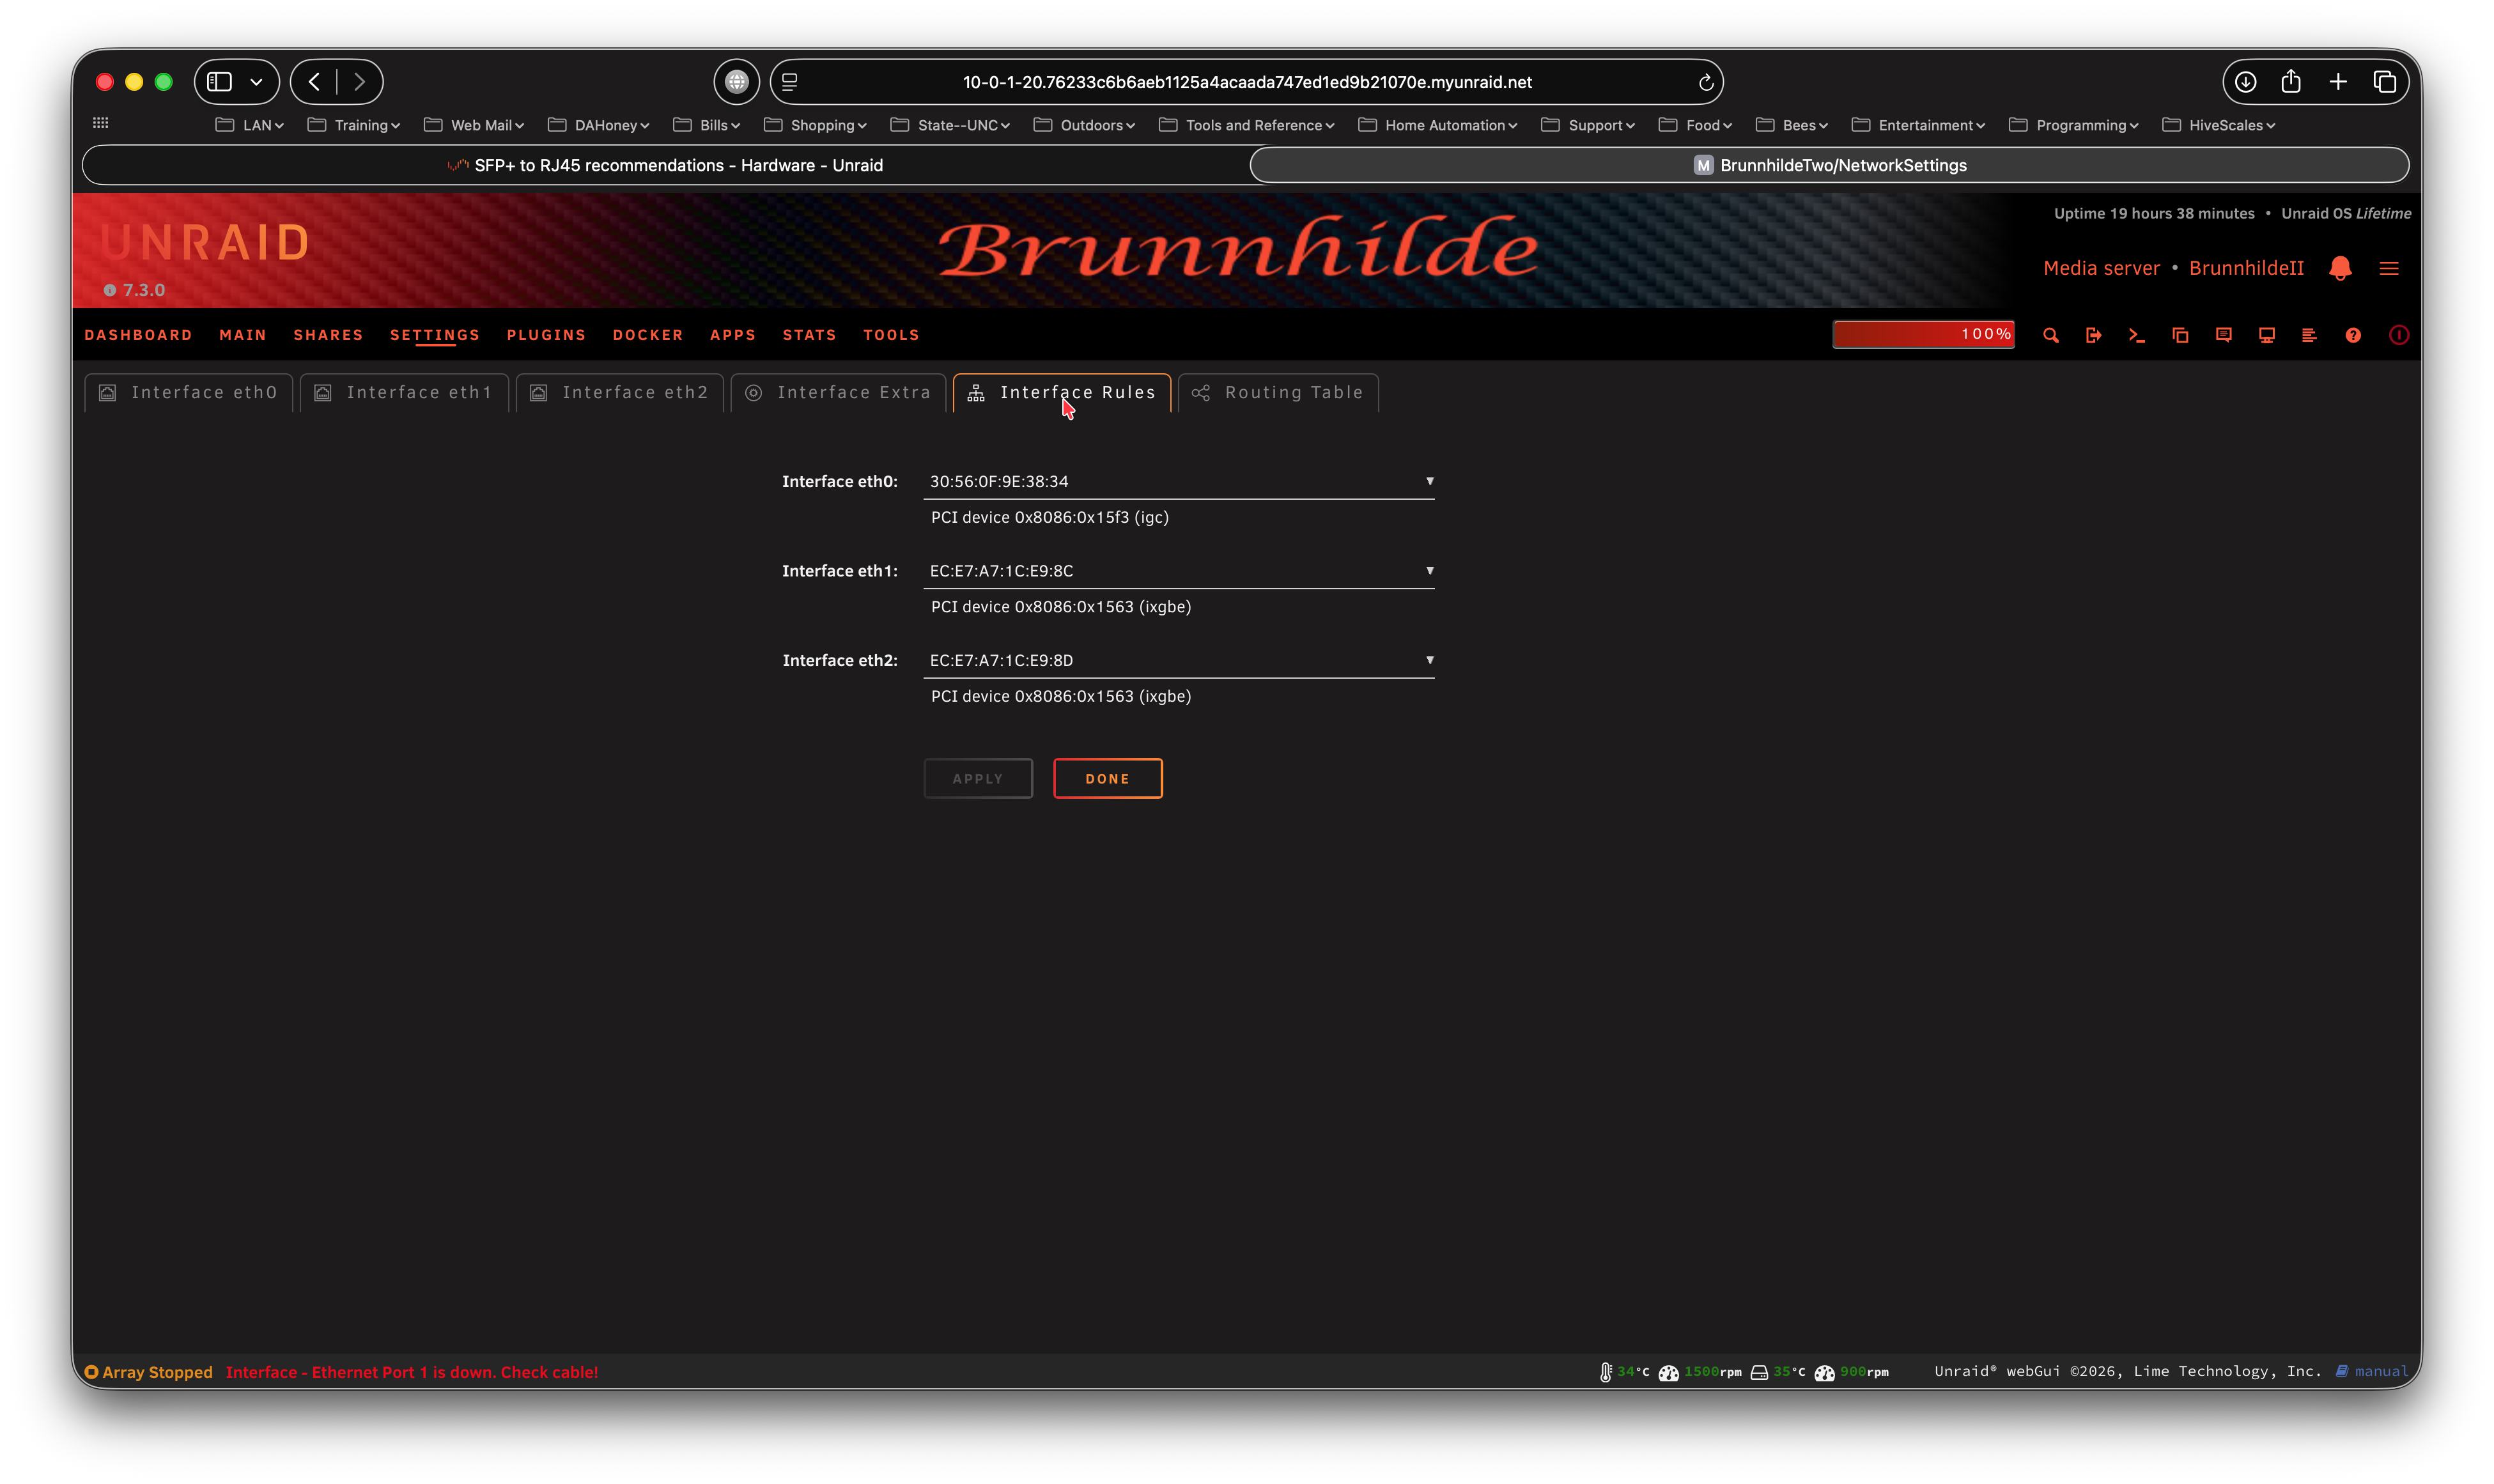Open the Main menu
Screen dimensions: 2494x1484
click(x=242, y=335)
